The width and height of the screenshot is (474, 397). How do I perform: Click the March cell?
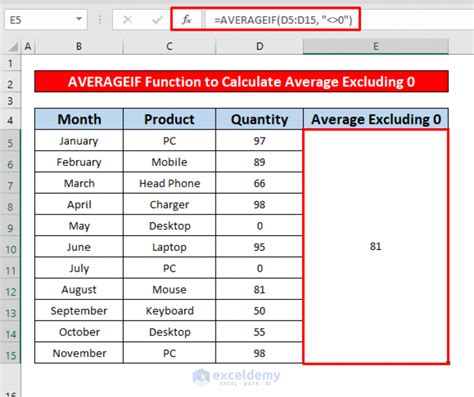(x=79, y=183)
